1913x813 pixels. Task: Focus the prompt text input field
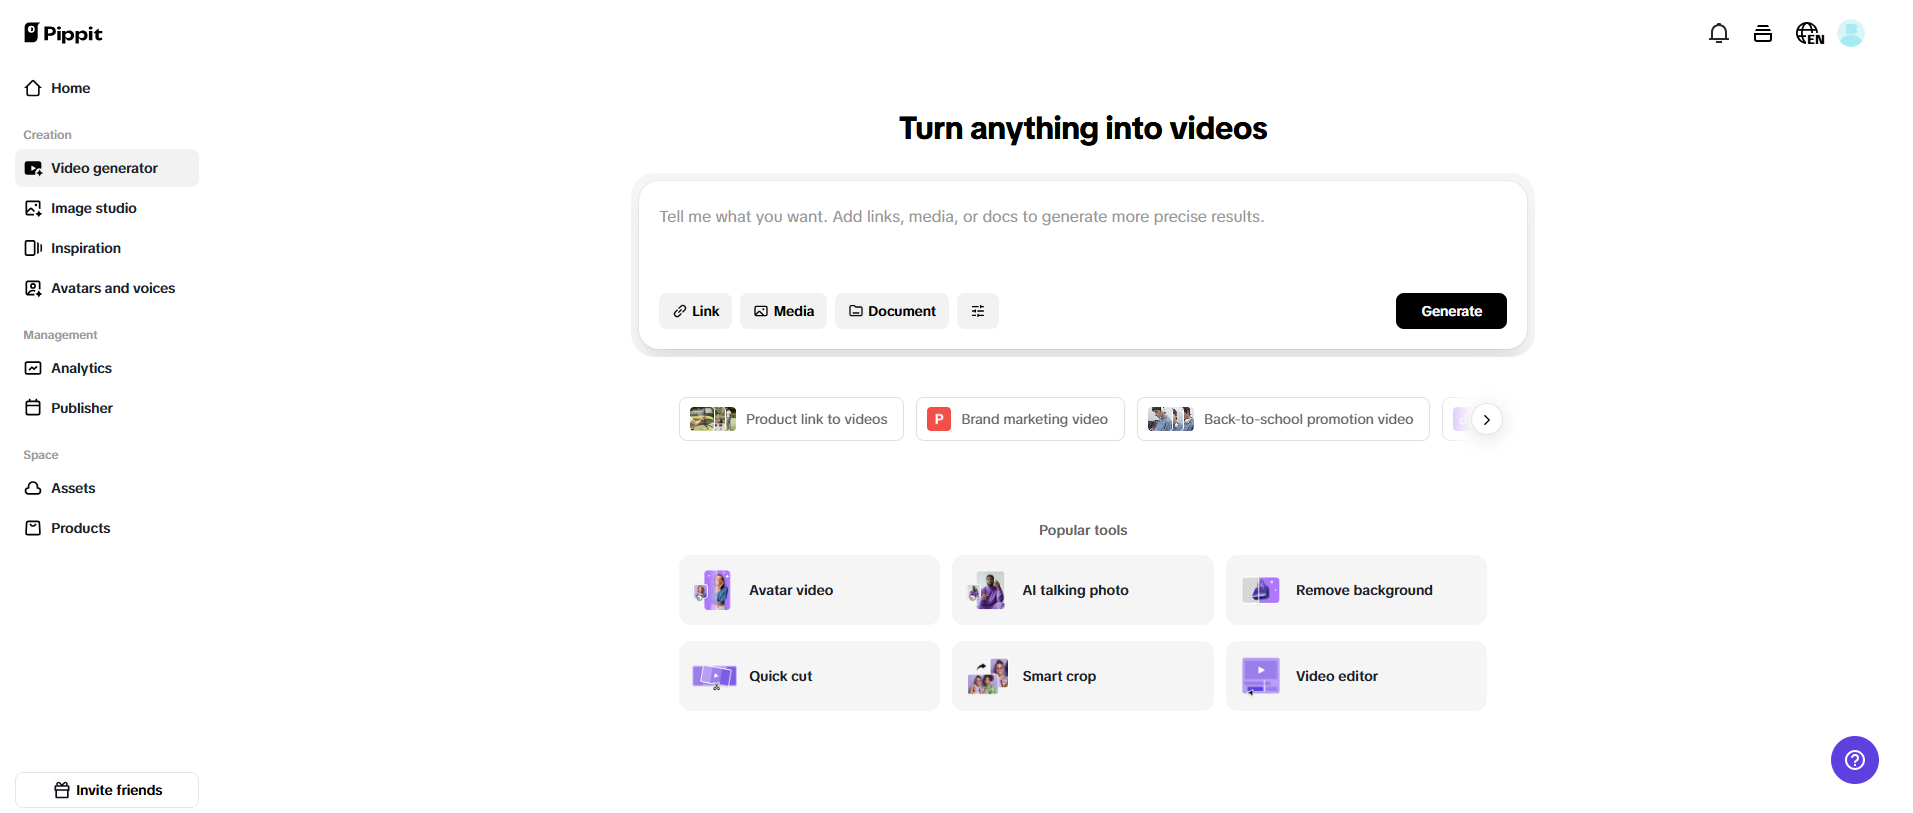tap(1083, 235)
